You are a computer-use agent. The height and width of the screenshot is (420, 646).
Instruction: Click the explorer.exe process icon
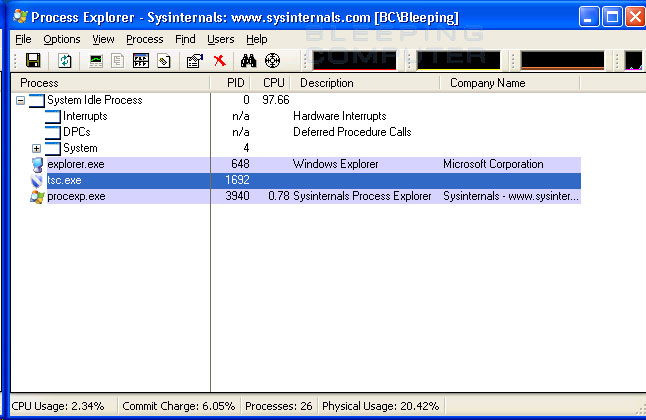click(x=37, y=164)
